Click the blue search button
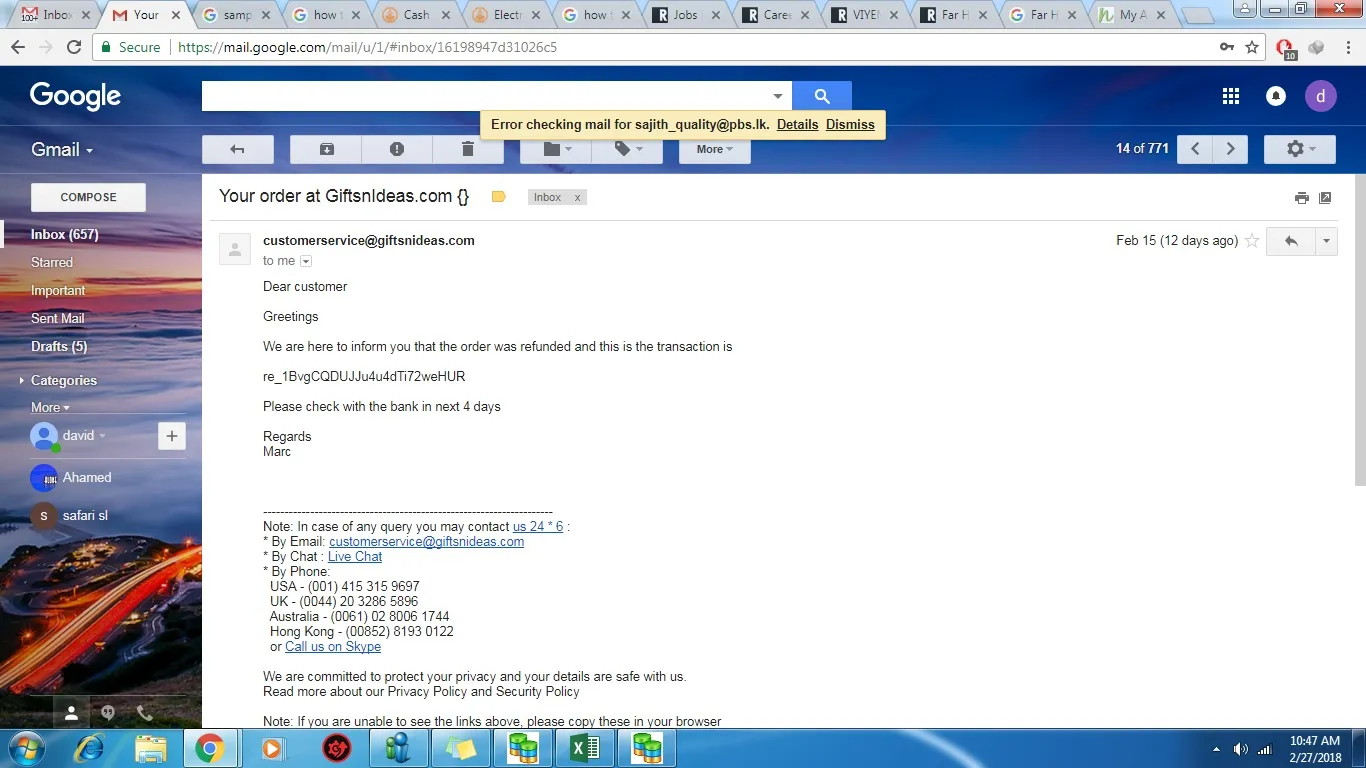The height and width of the screenshot is (768, 1366). point(822,96)
